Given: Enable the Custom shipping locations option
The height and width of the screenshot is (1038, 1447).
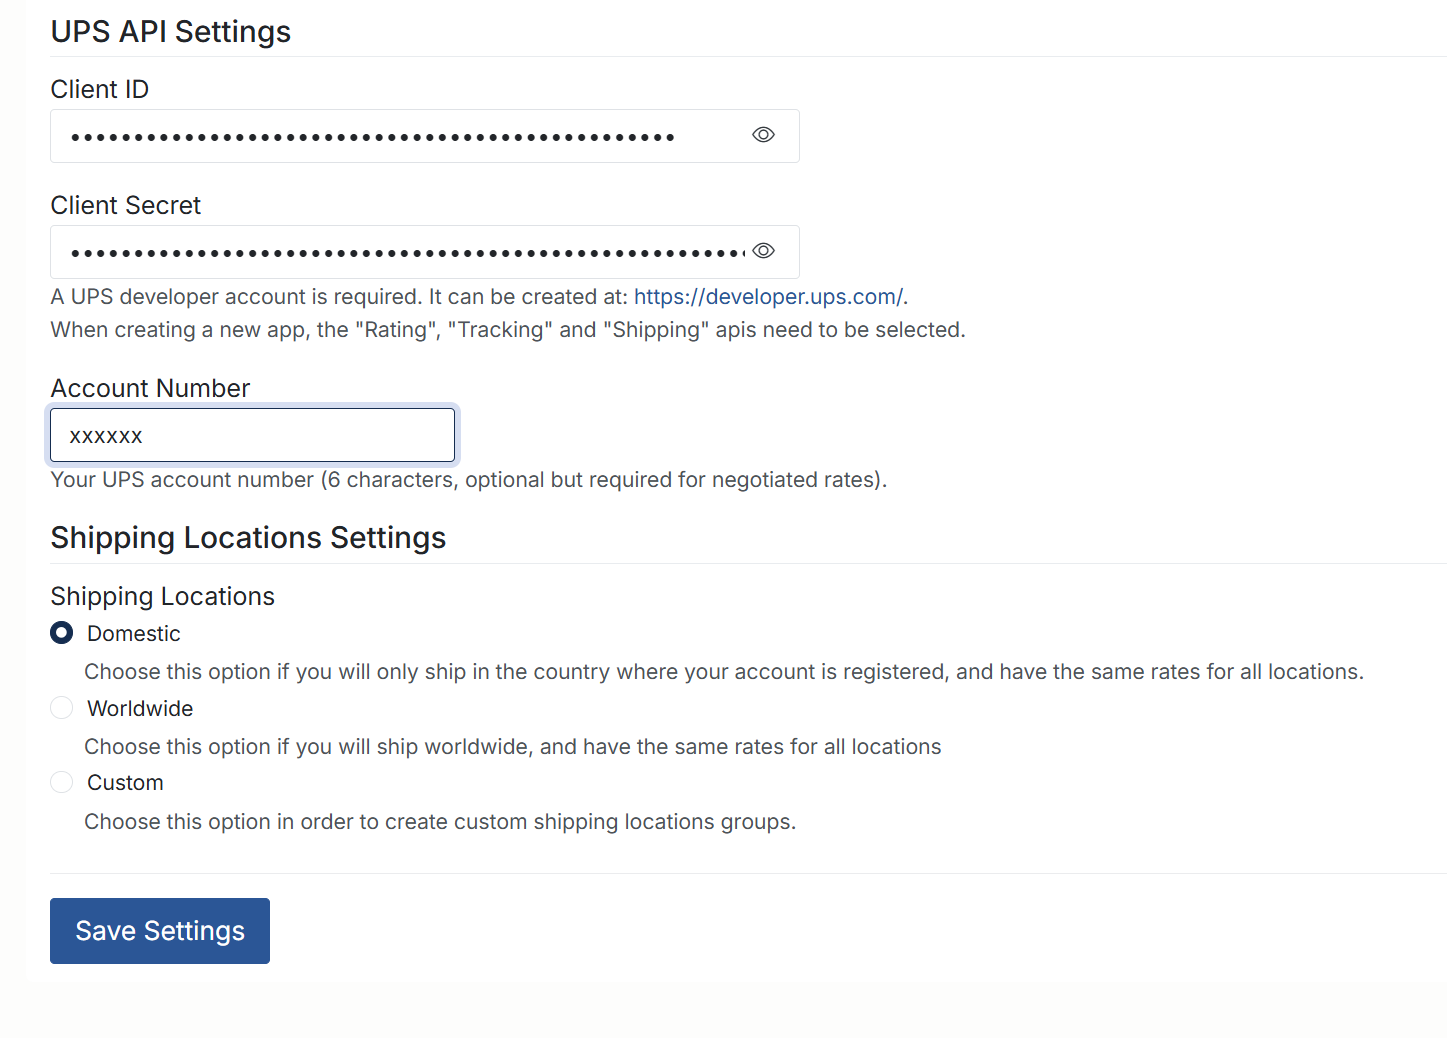Looking at the screenshot, I should click(61, 782).
